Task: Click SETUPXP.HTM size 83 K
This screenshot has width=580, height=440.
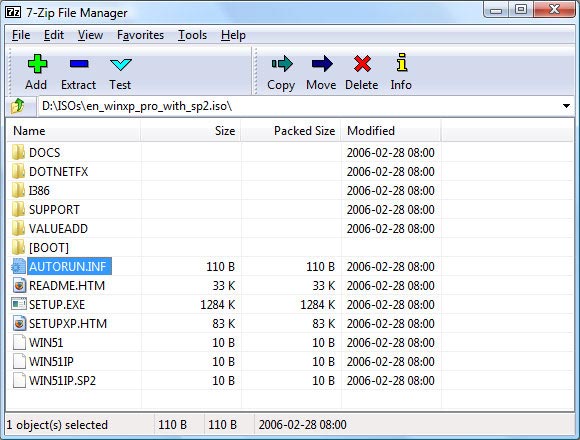Action: 223,324
